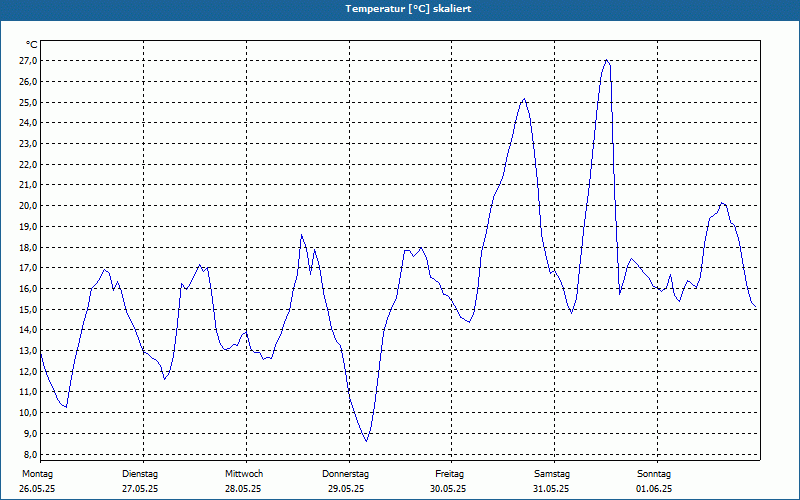Click the 27 °C peak on Samstag

[606, 60]
